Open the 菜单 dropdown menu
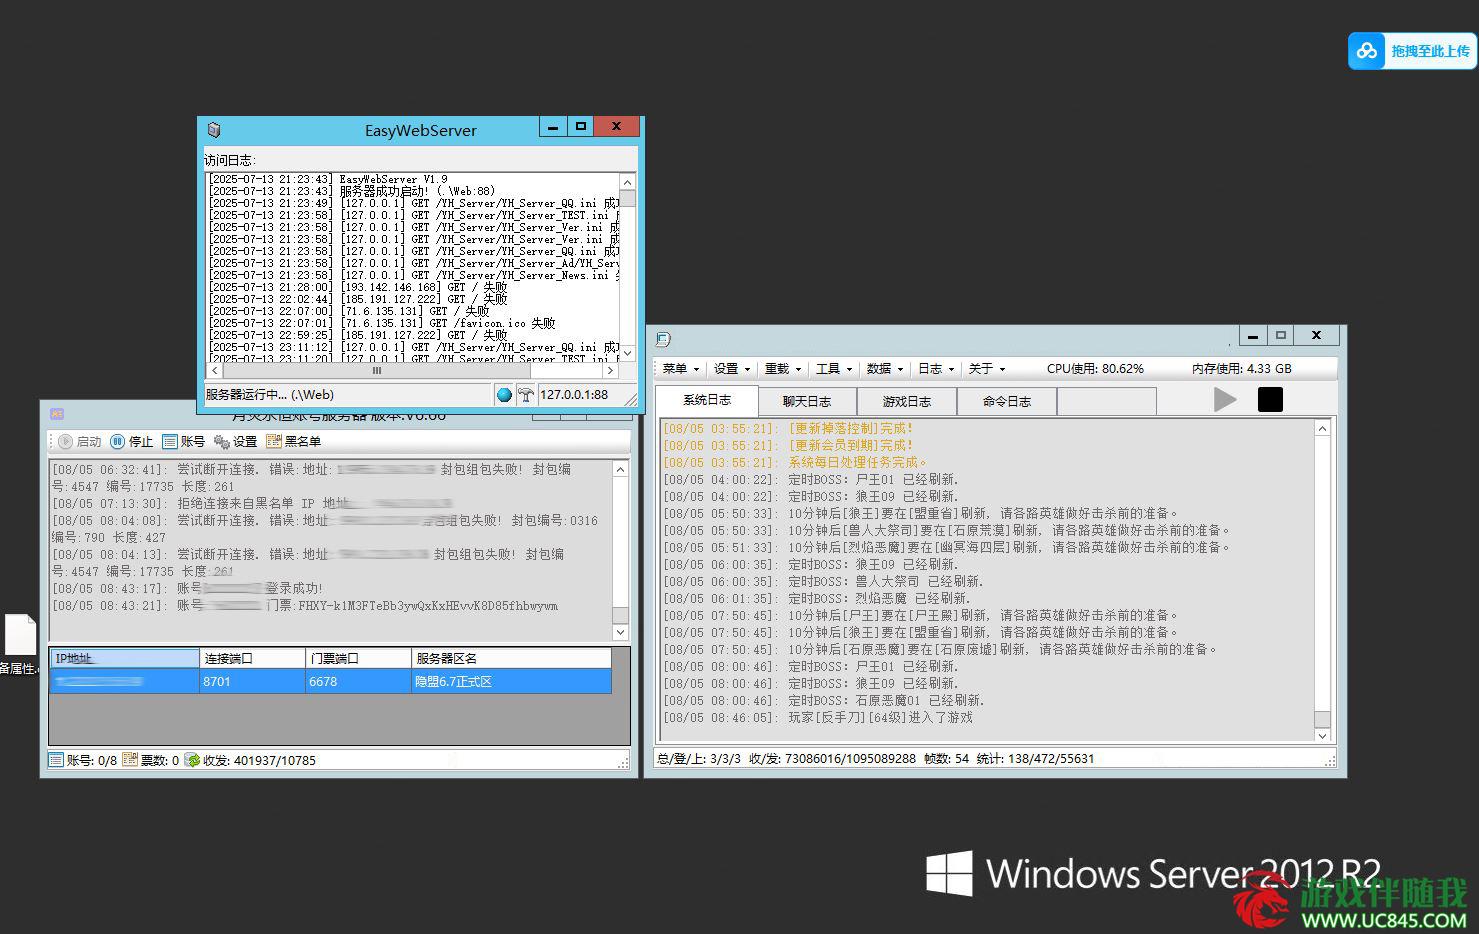 coord(681,369)
